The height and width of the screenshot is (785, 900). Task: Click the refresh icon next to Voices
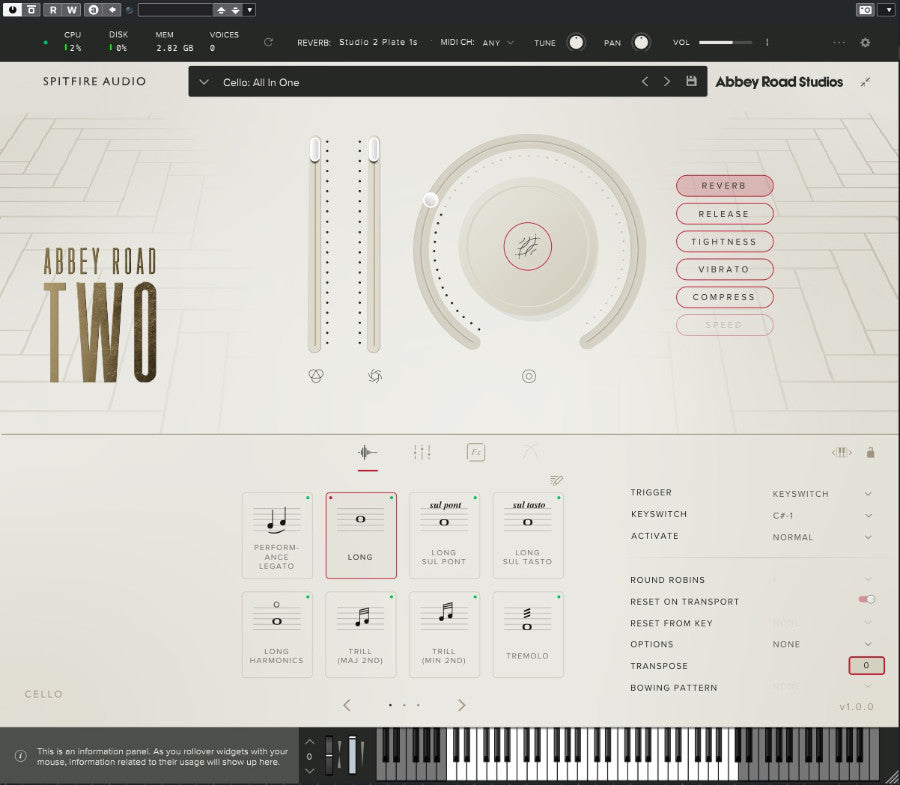pos(268,42)
